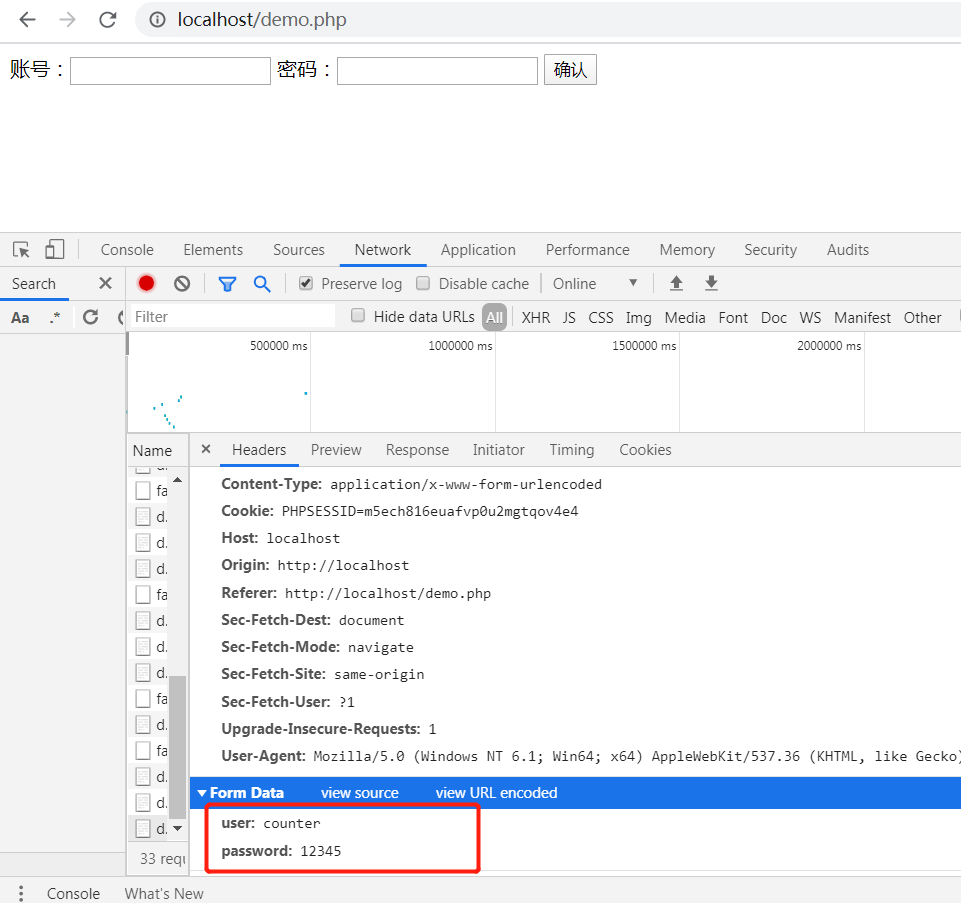961x903 pixels.
Task: View the Response sub-tab
Action: 417,449
